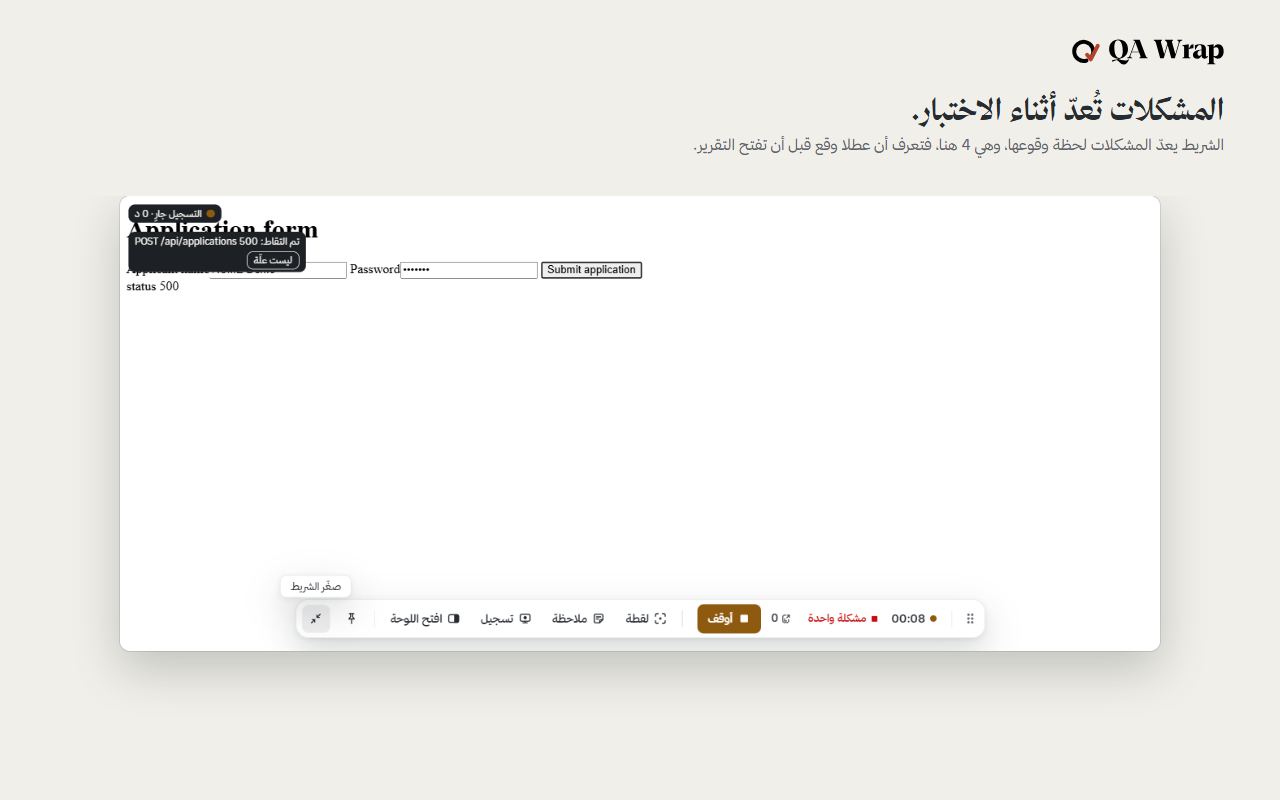
Task: Pin the toolbar with the pin icon
Action: pos(351,619)
